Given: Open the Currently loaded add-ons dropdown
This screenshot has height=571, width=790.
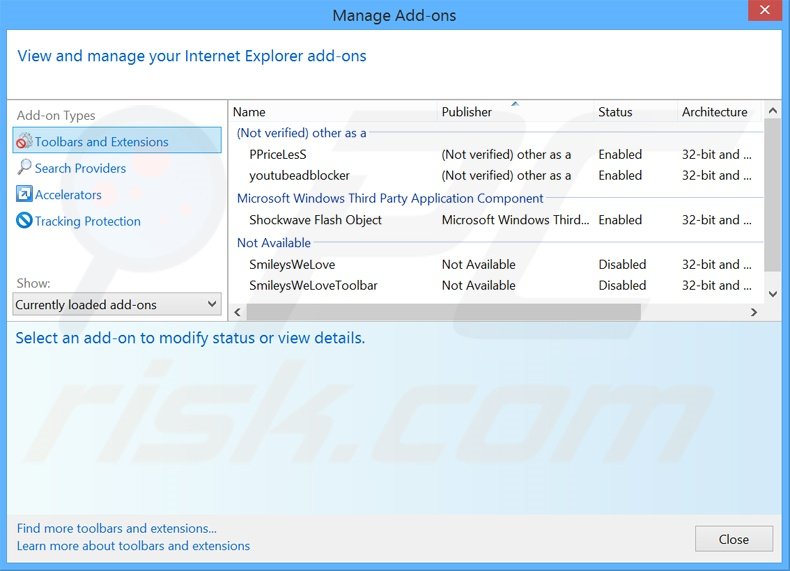Looking at the screenshot, I should click(117, 304).
